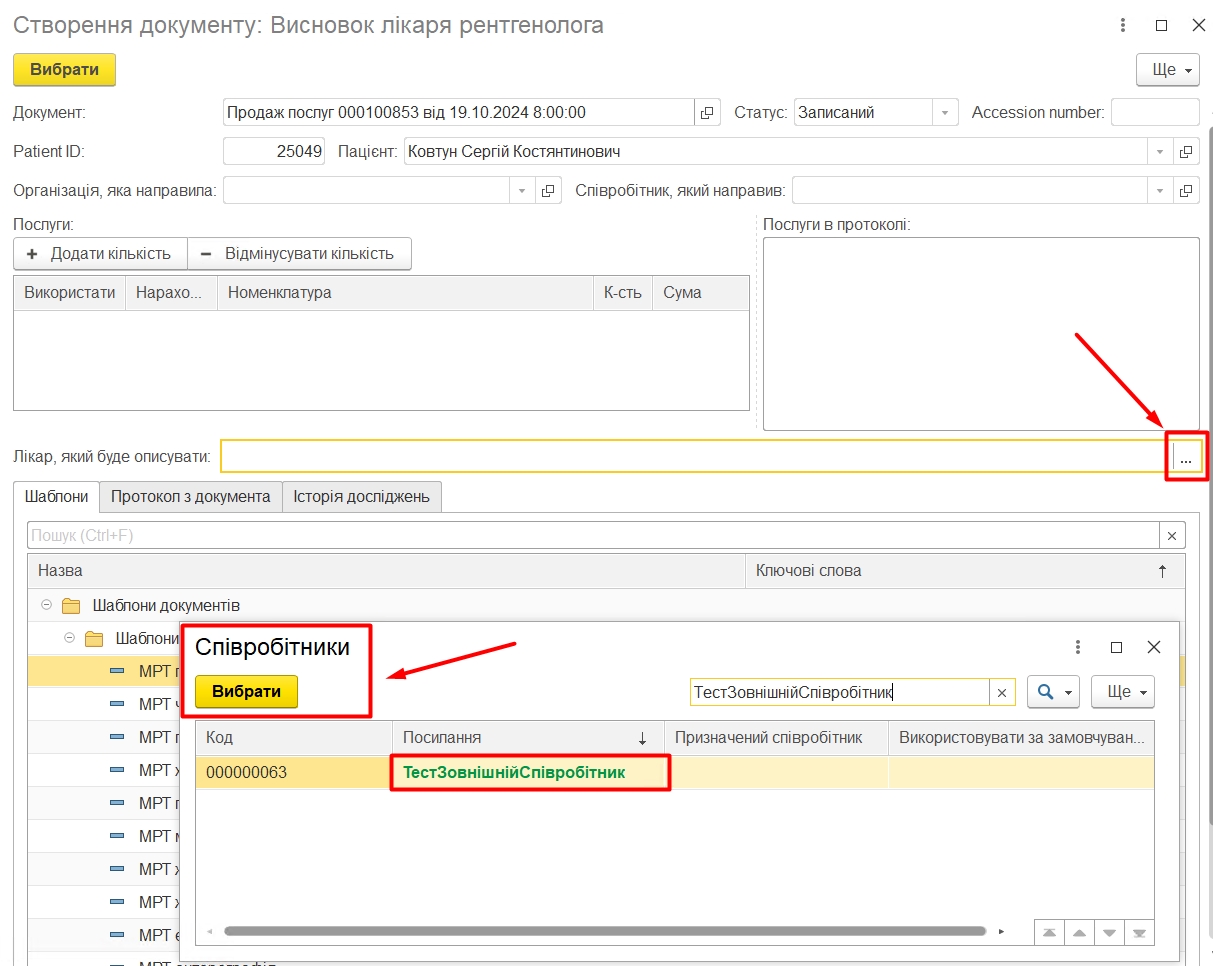Click the ellipsis button in Лікар, який буде описувати
Screen dimensions: 1213x966
point(1186,458)
